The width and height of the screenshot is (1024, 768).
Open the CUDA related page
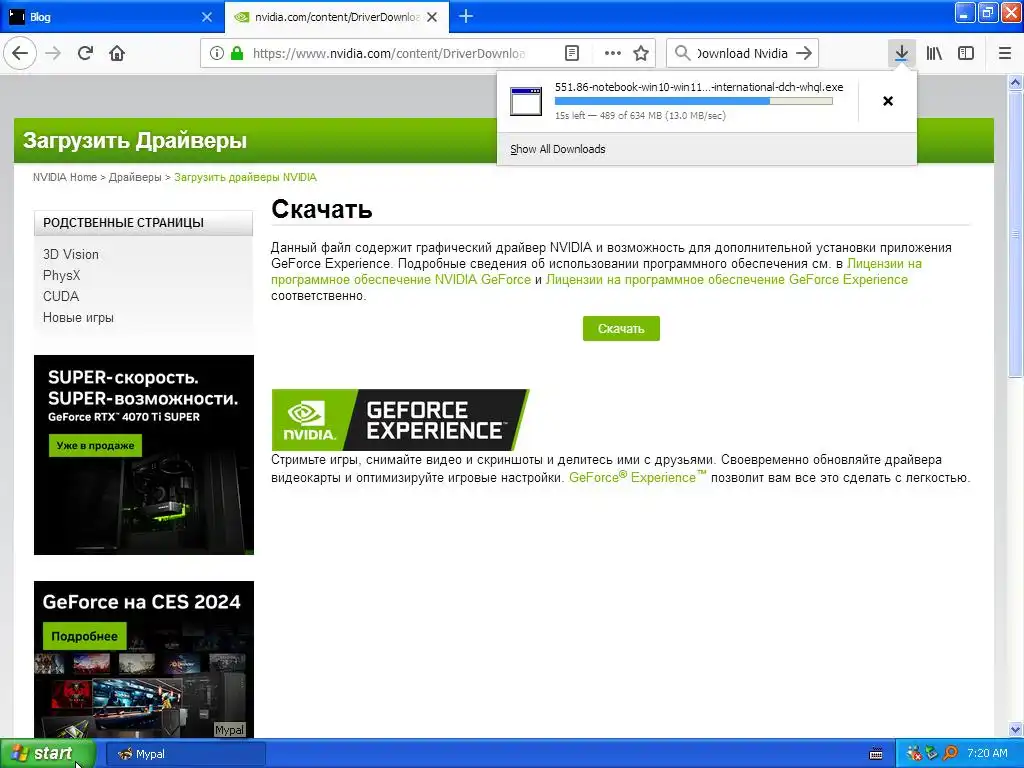[x=61, y=296]
